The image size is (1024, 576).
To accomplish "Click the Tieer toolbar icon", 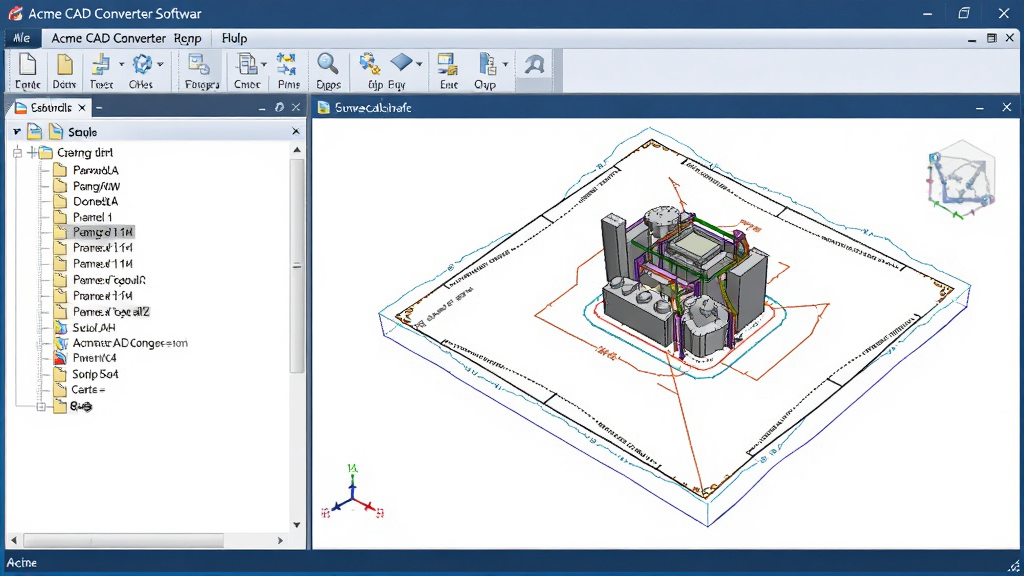I will click(x=101, y=65).
